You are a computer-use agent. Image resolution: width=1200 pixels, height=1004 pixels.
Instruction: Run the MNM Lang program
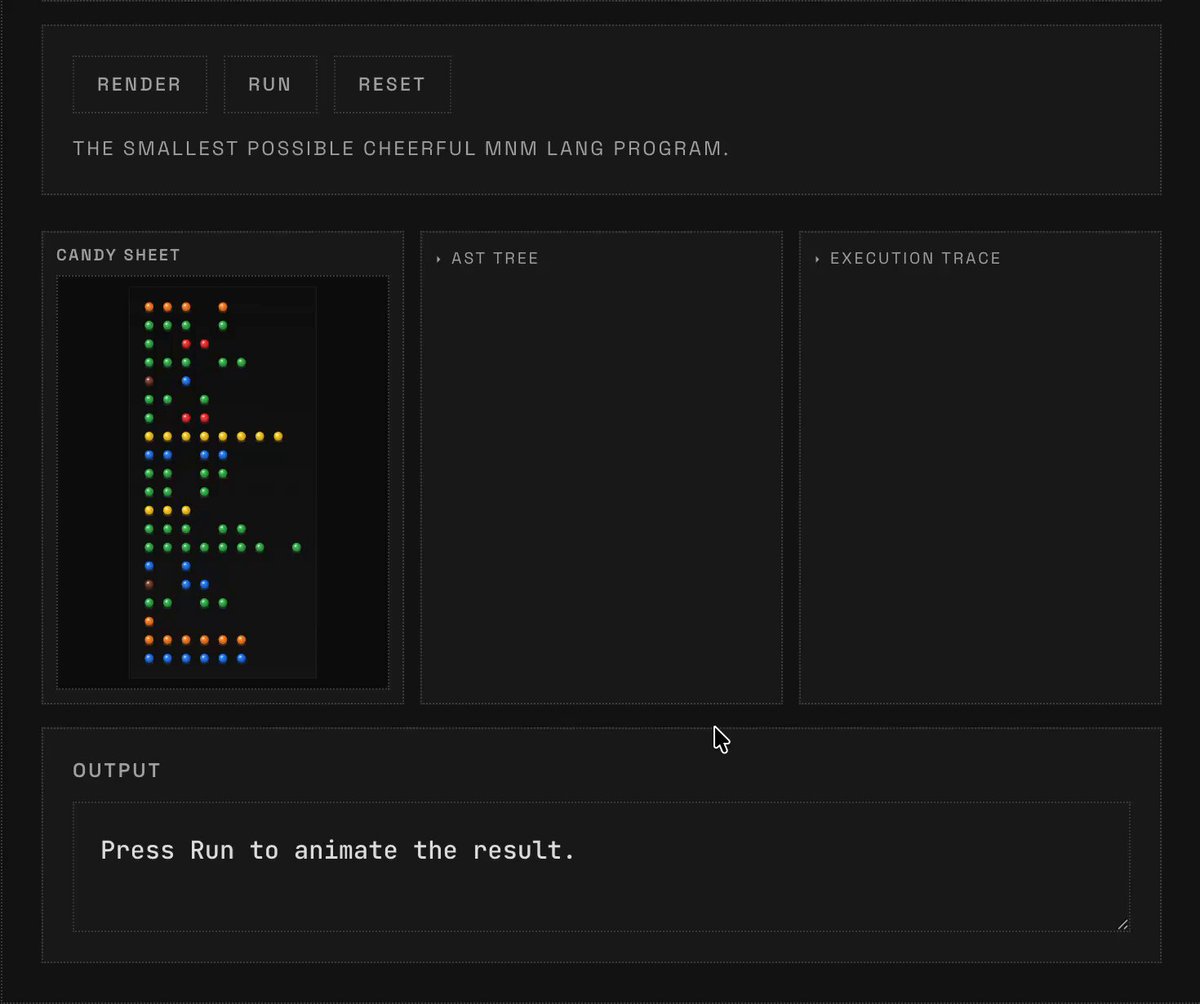coord(270,84)
